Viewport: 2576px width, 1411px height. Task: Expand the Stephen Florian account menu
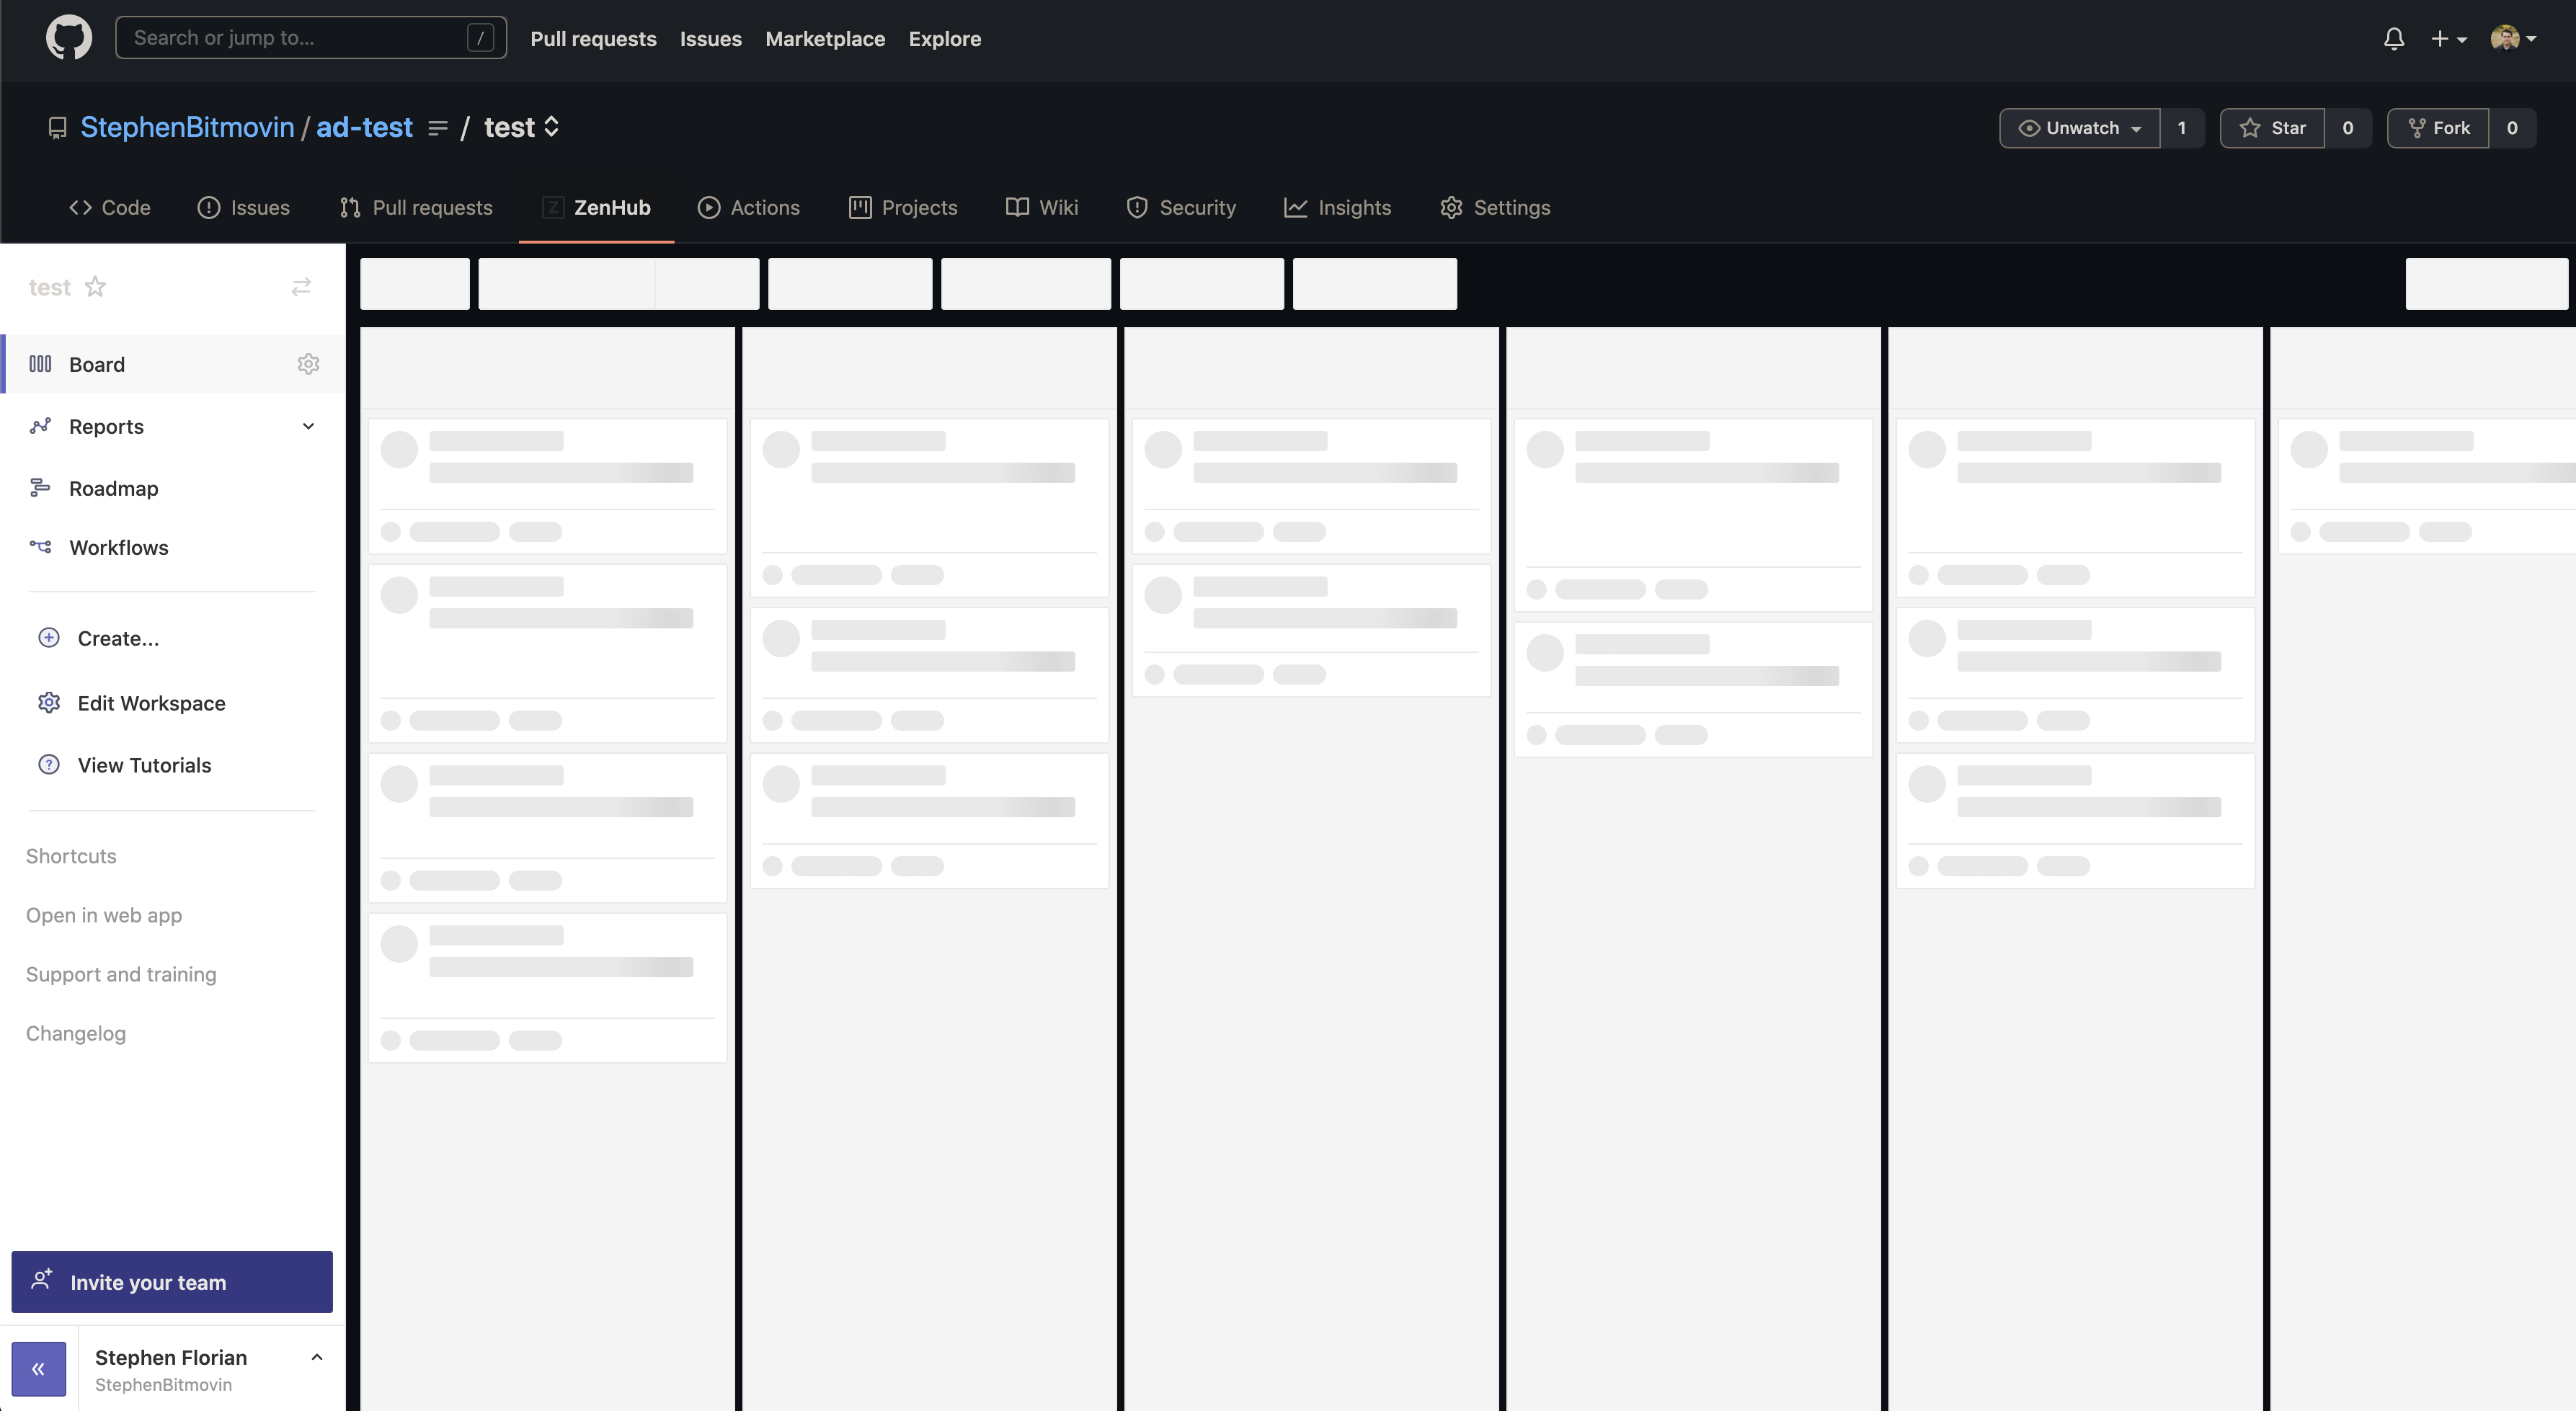(x=316, y=1357)
